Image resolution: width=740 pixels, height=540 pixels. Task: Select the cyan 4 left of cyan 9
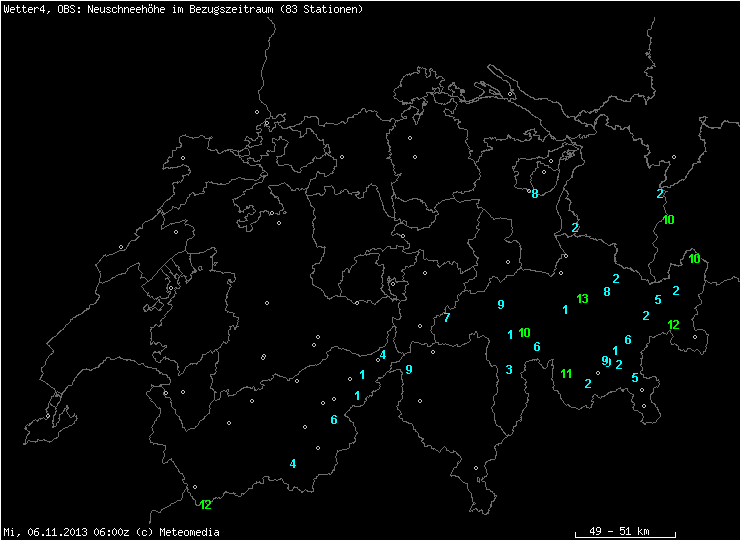tap(382, 355)
